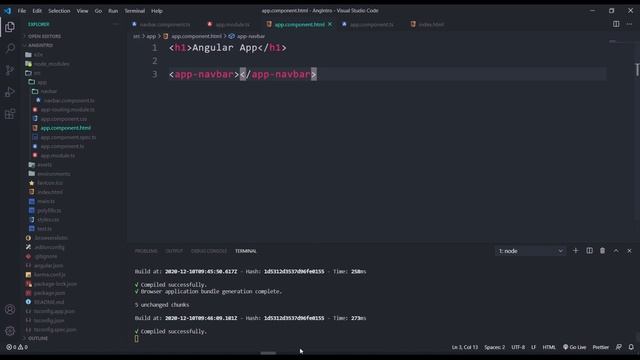Open the Search view in activity bar
The width and height of the screenshot is (640, 360).
[x=10, y=49]
